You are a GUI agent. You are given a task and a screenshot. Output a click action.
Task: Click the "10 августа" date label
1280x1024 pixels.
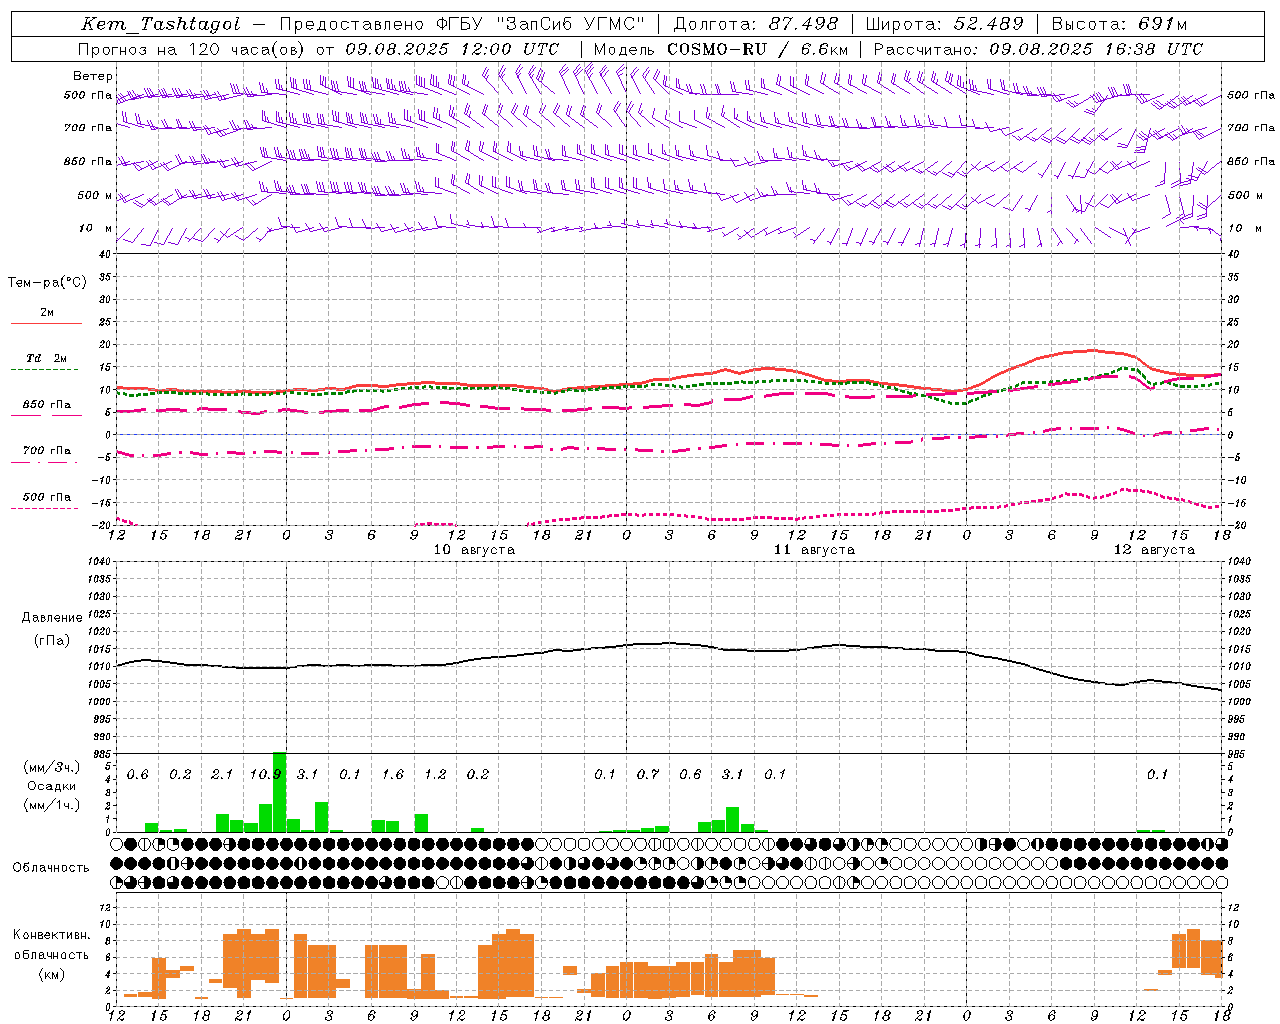pyautogui.click(x=474, y=550)
